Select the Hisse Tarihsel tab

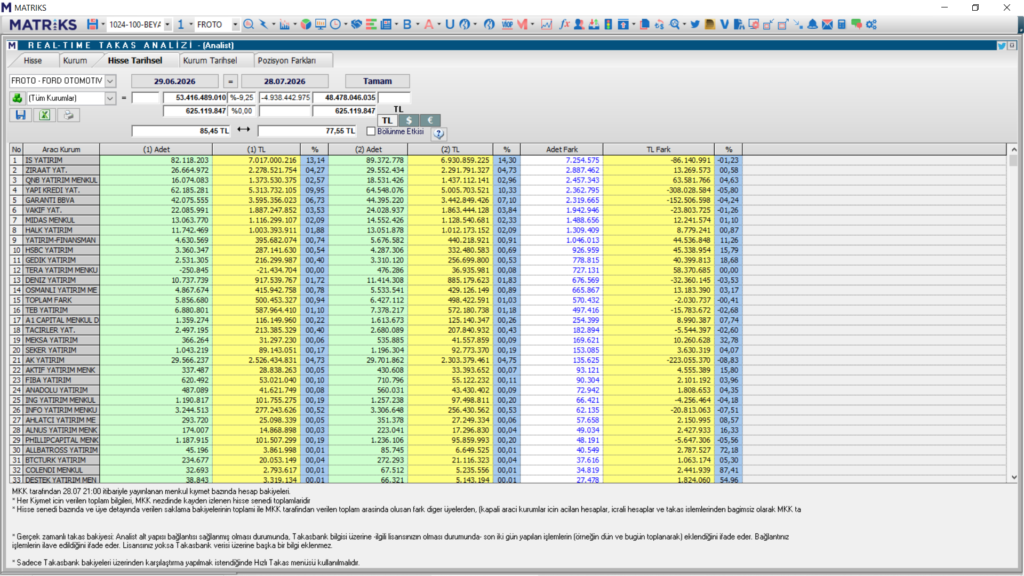(x=135, y=60)
